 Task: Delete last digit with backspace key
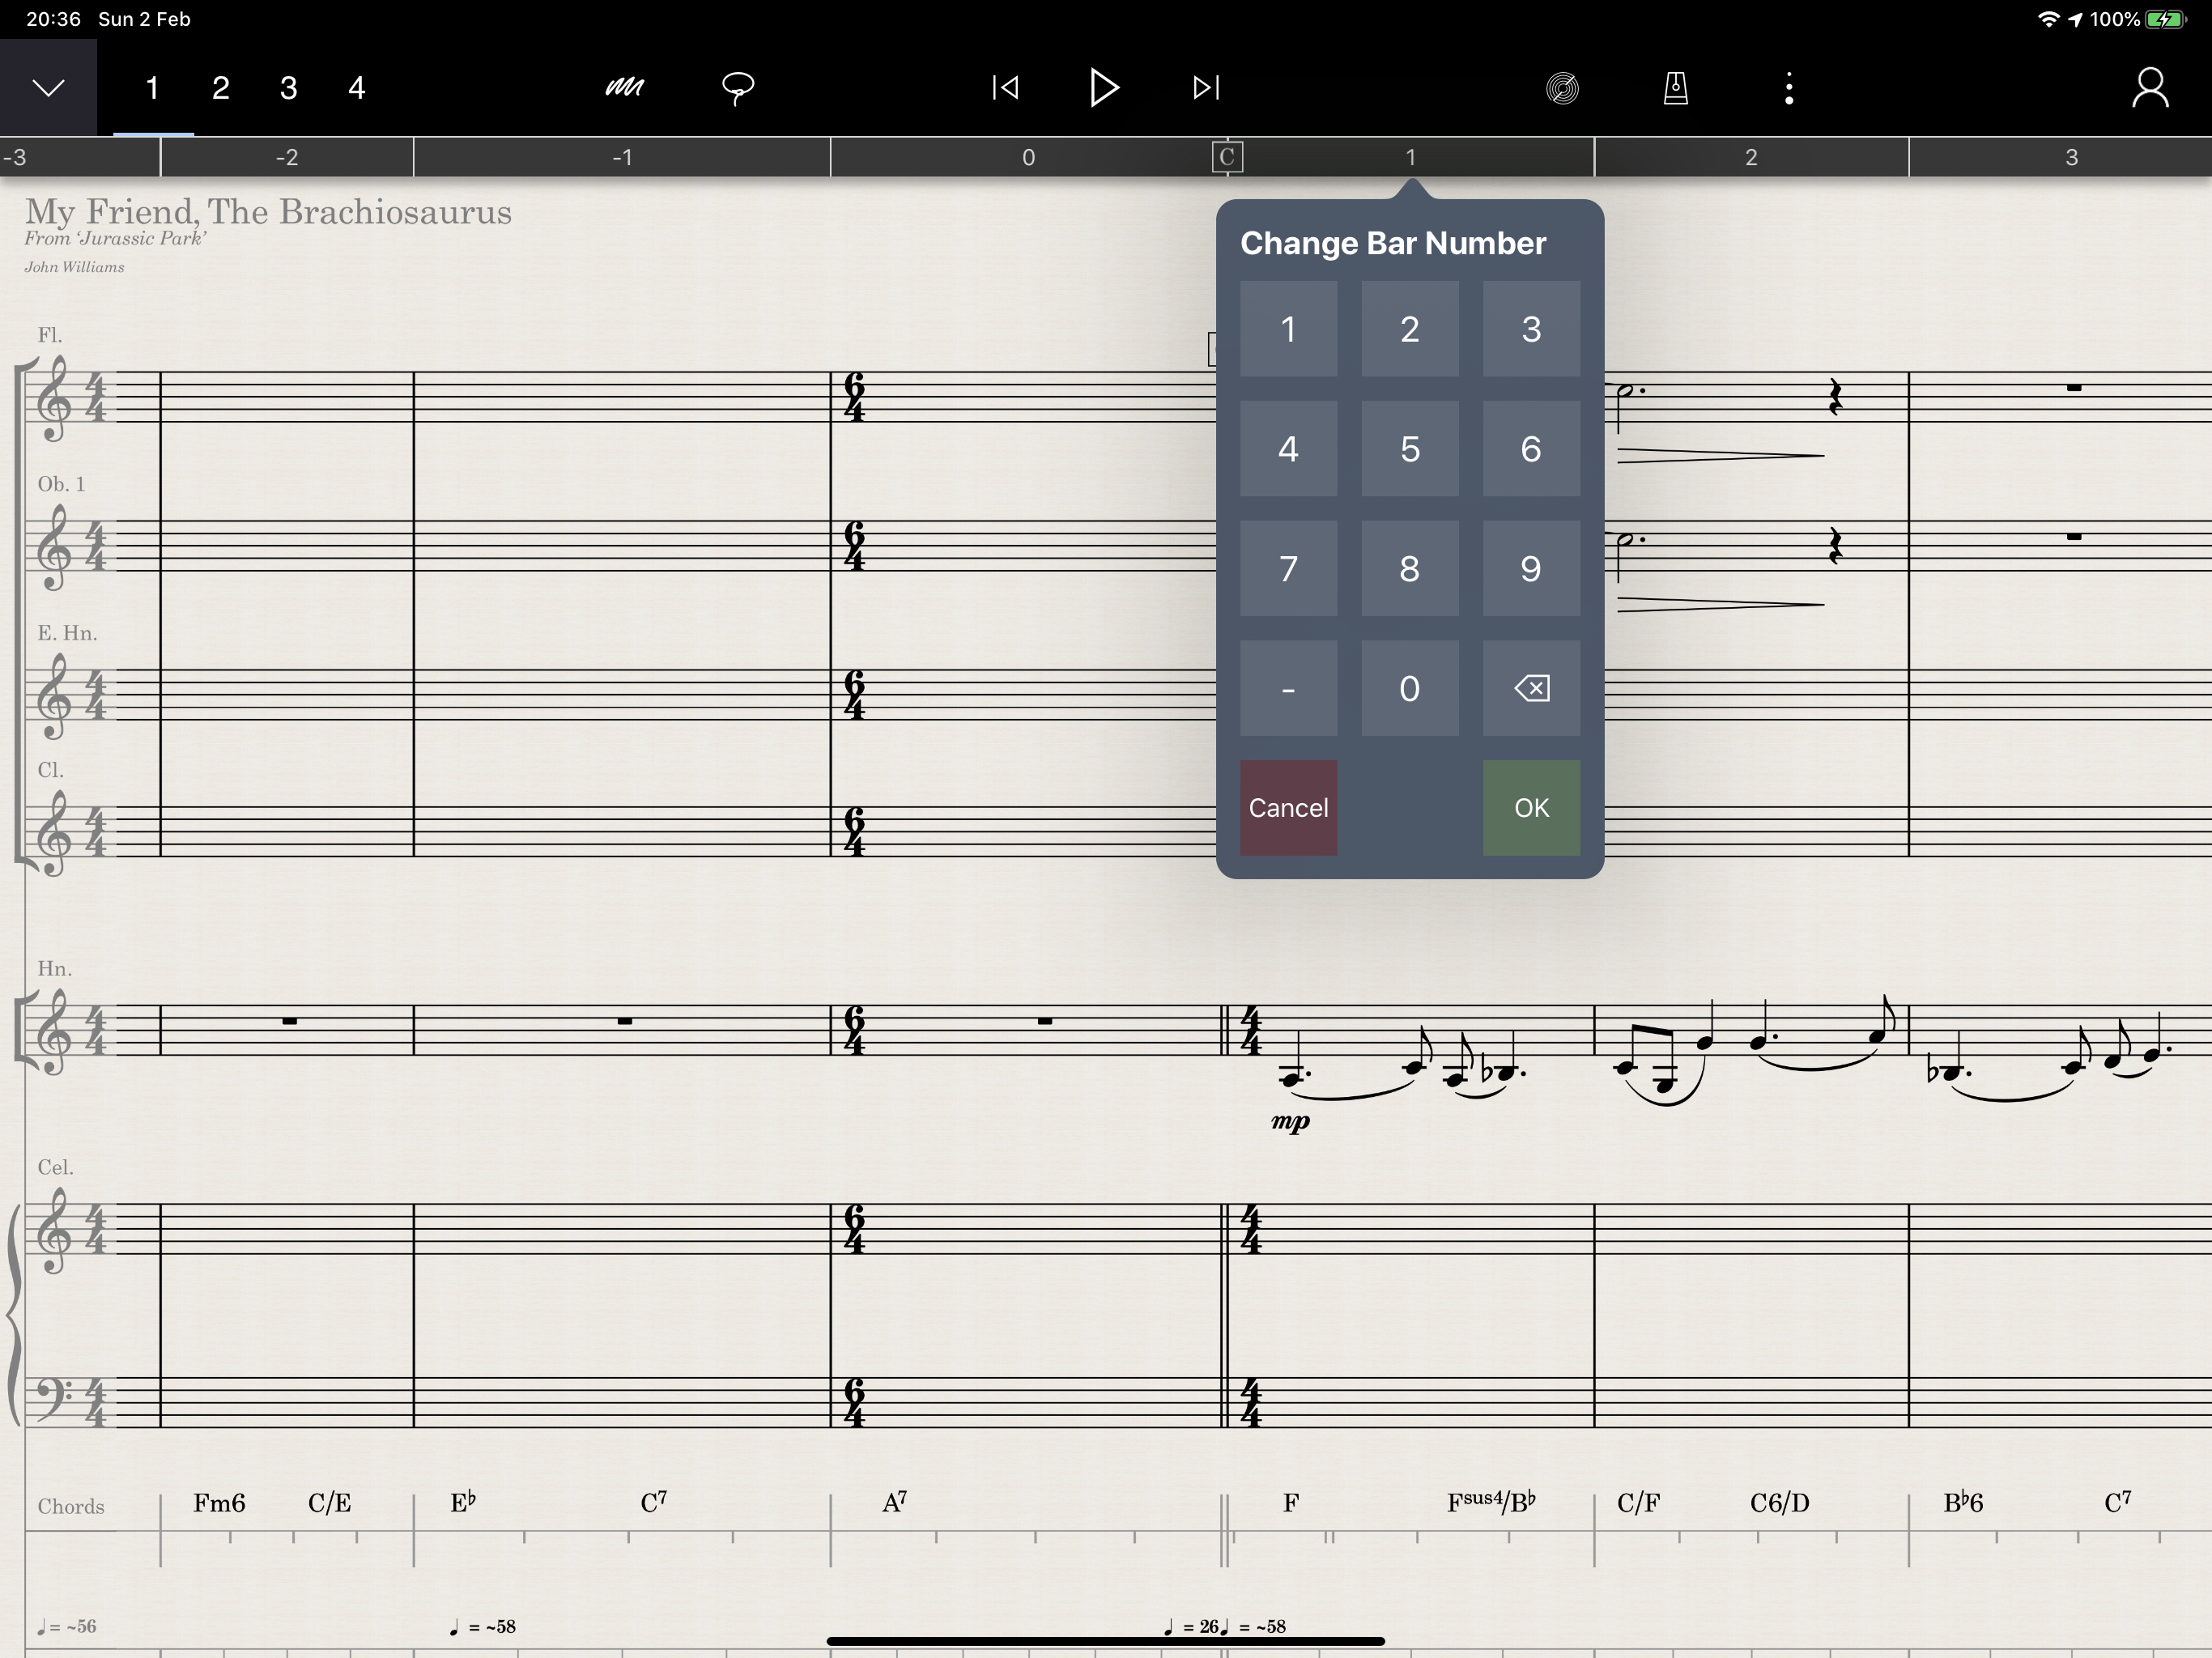click(x=1531, y=688)
